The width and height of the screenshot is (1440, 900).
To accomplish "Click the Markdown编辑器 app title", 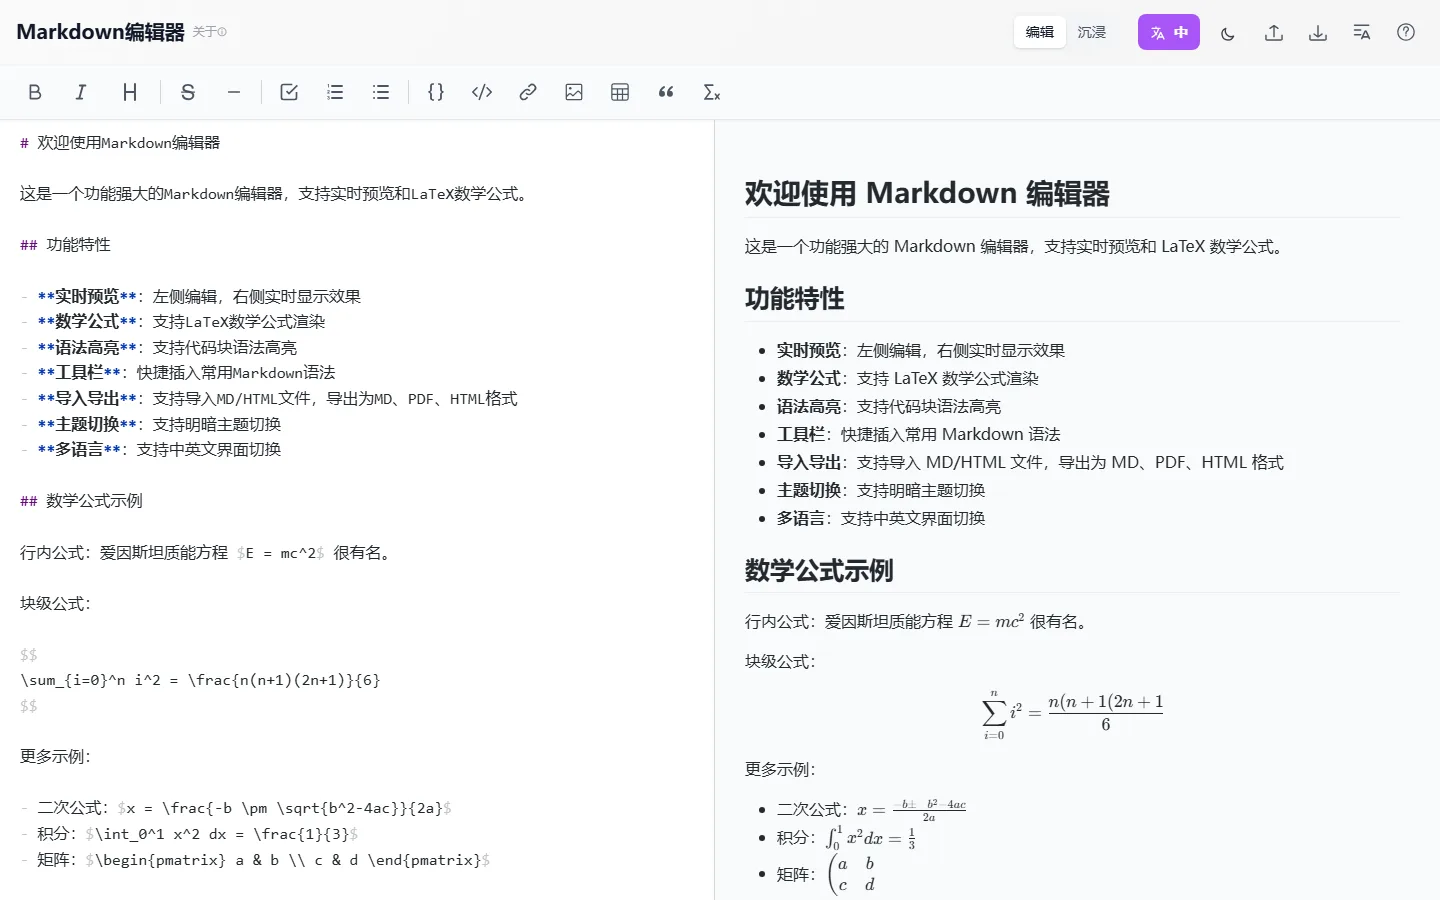I will pyautogui.click(x=100, y=32).
